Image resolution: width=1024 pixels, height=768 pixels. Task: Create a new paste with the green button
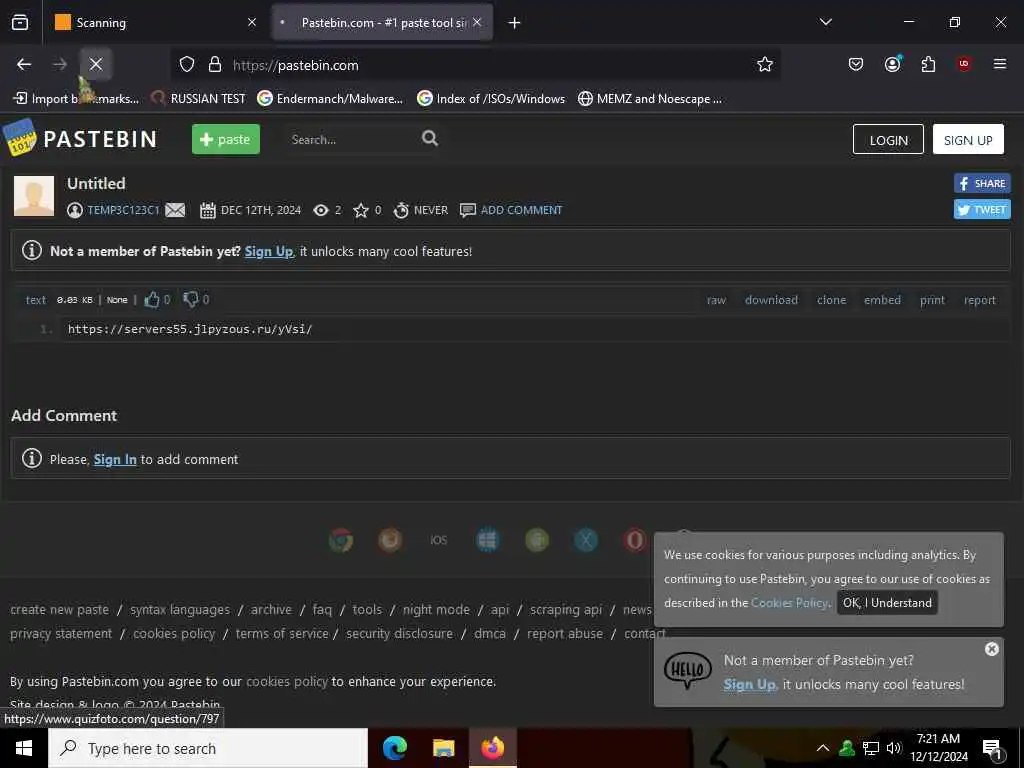click(225, 139)
